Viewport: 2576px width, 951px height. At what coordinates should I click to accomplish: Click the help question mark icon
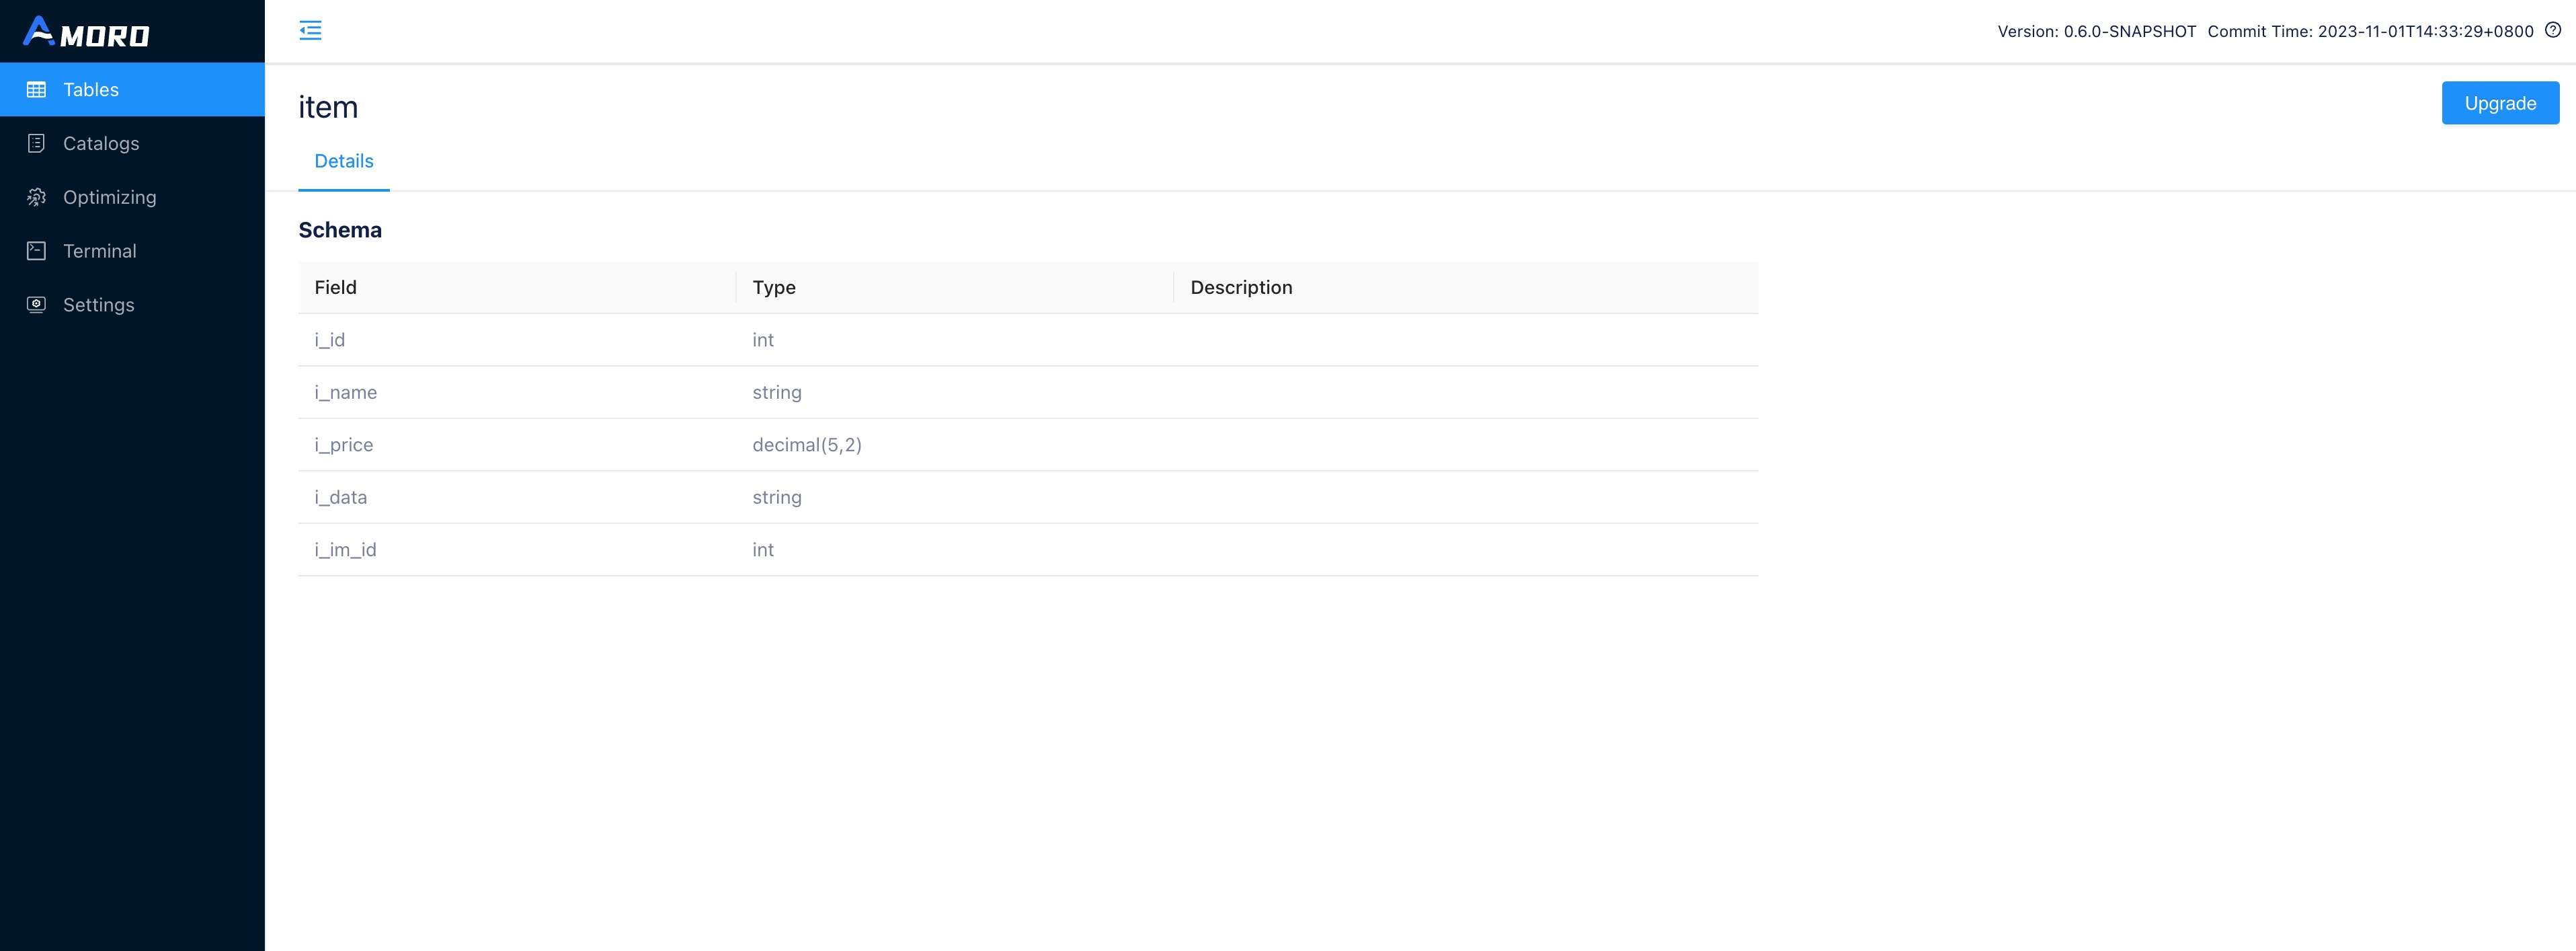2552,31
